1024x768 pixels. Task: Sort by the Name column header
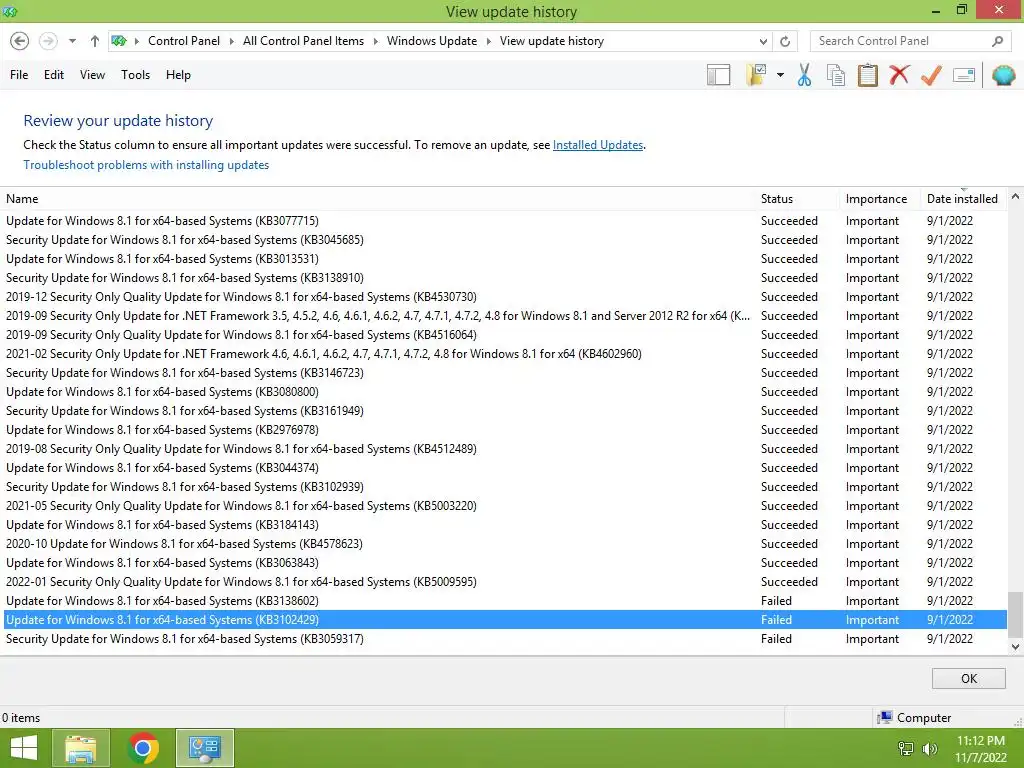pyautogui.click(x=22, y=199)
